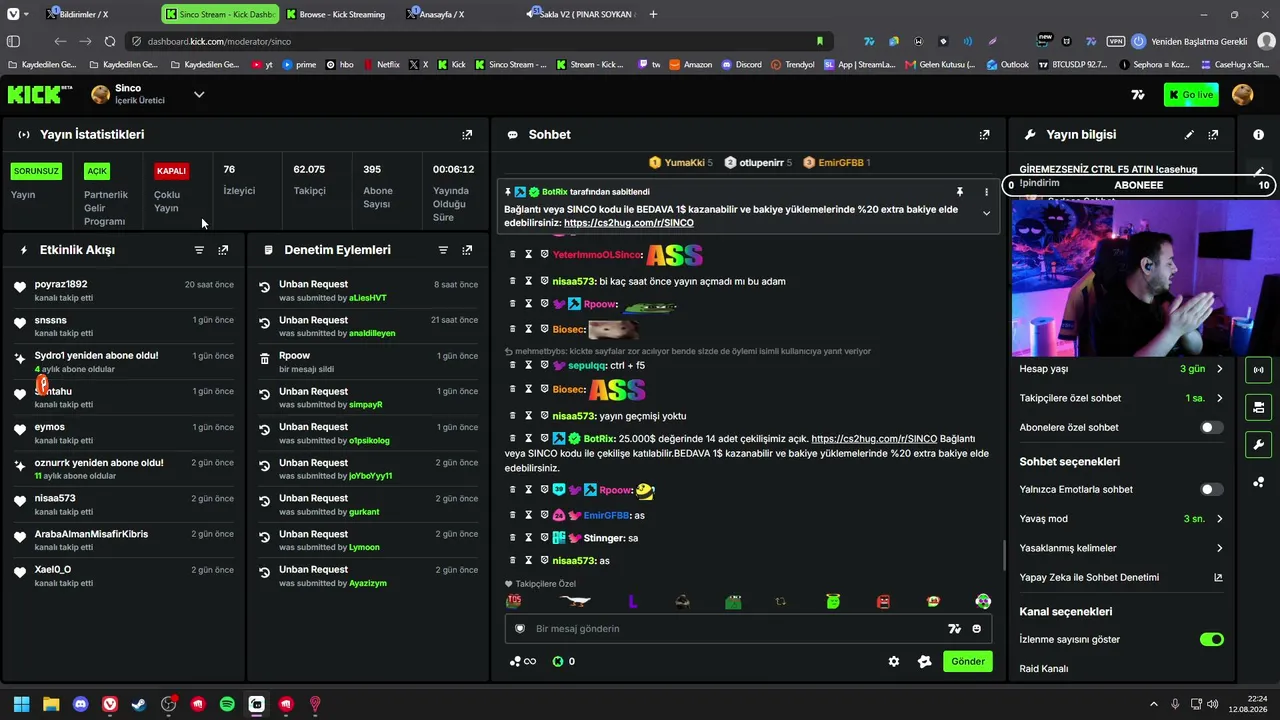Image resolution: width=1280 pixels, height=720 pixels.
Task: Click the Gönder send button
Action: [x=968, y=661]
